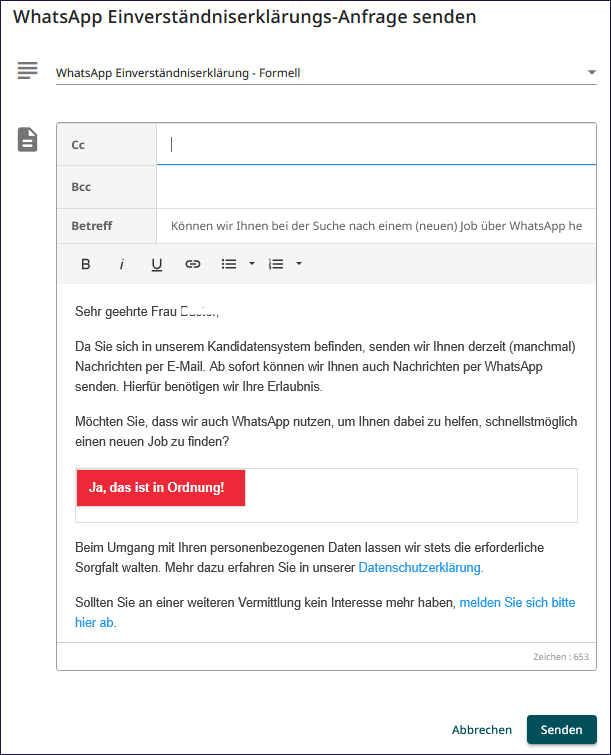Click the Betreff label

pos(91,226)
